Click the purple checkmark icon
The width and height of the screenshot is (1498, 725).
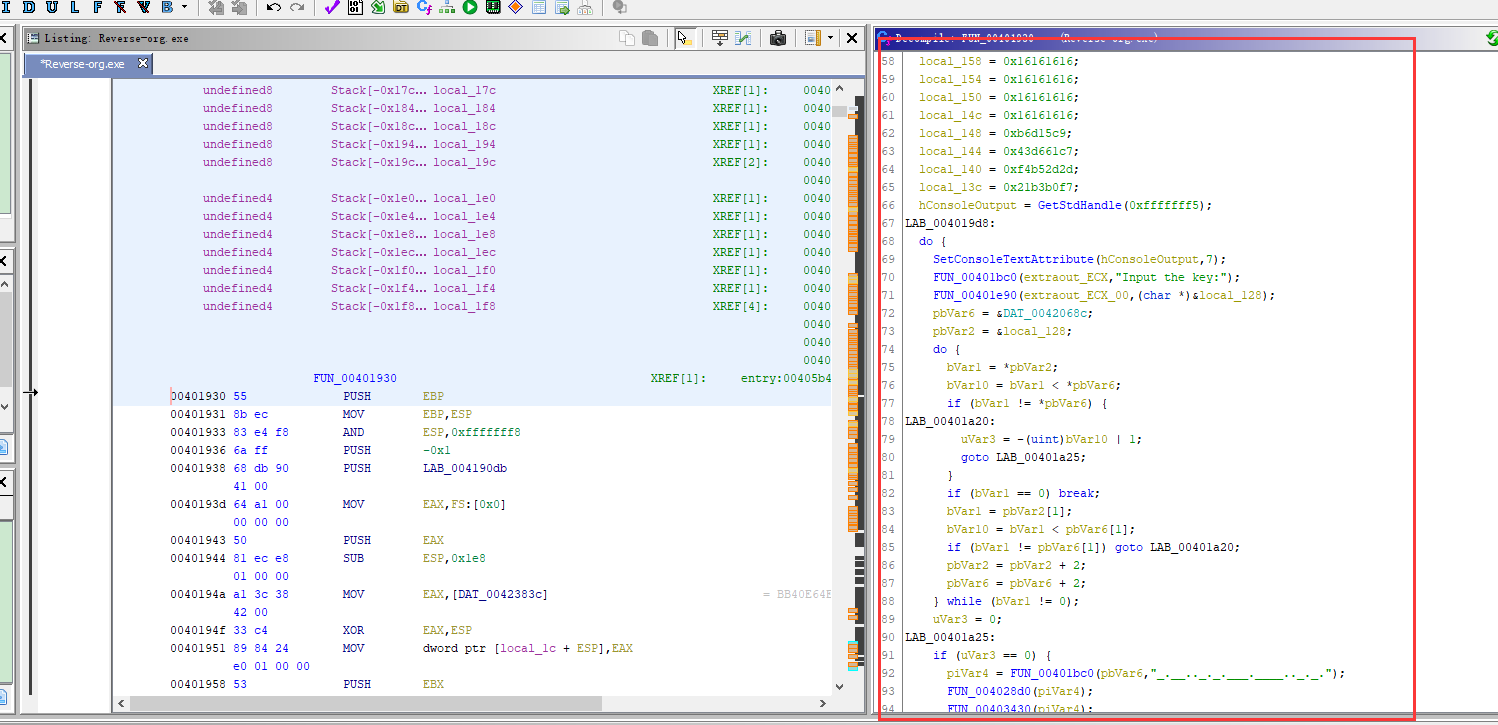(x=332, y=8)
